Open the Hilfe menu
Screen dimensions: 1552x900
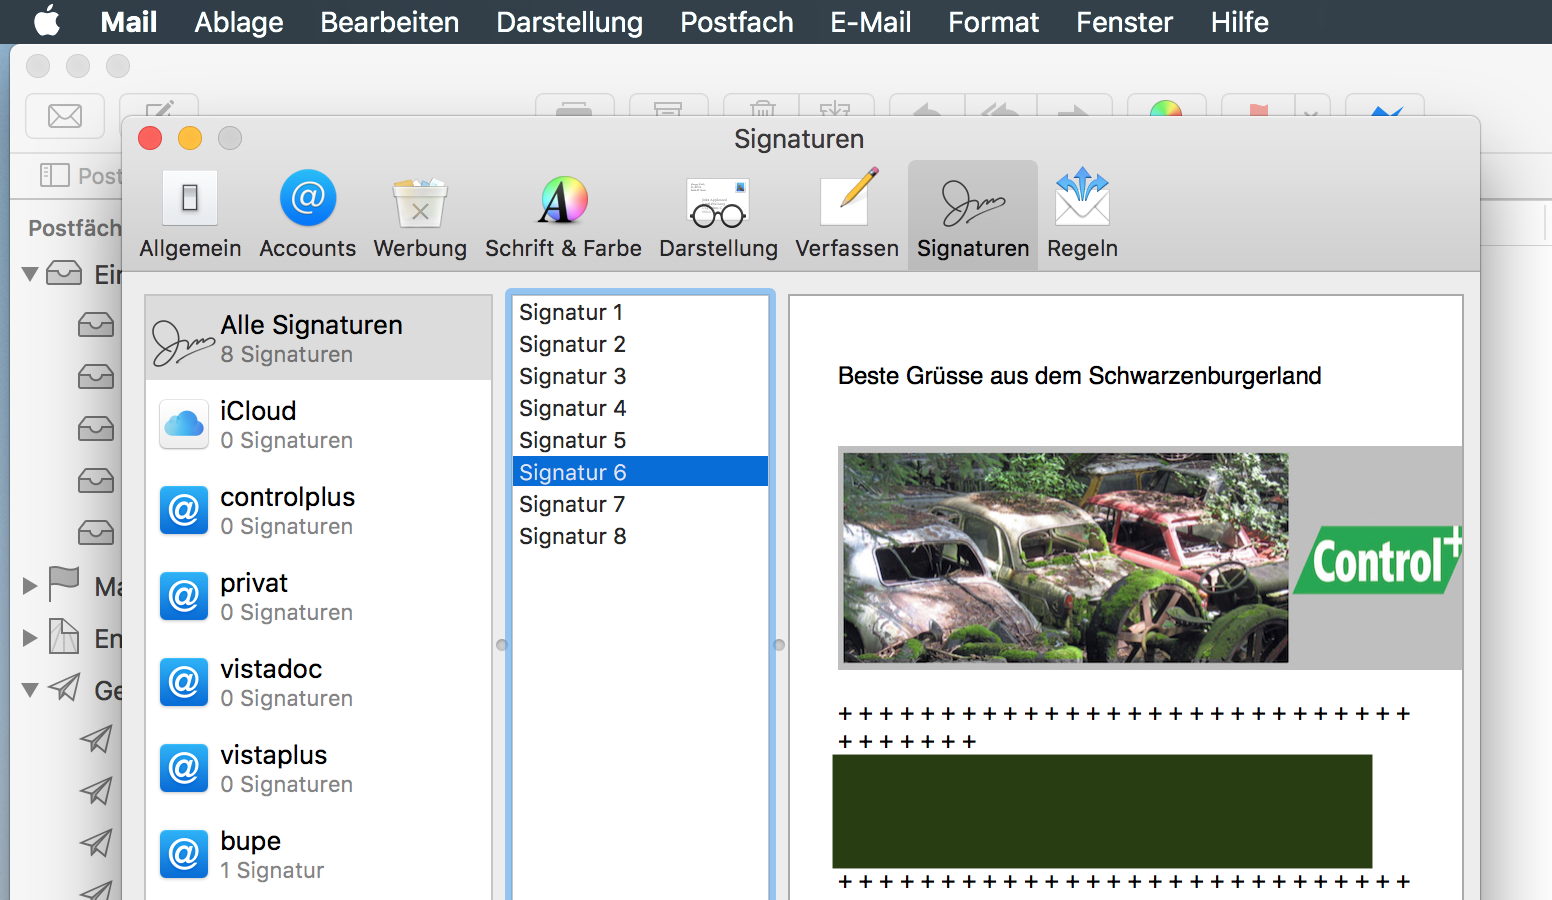[x=1240, y=22]
